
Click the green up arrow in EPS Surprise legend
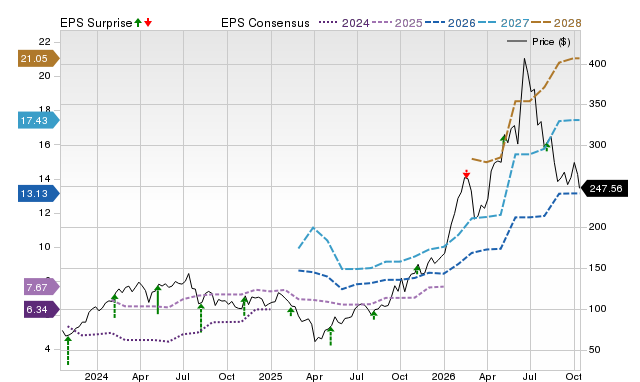138,22
